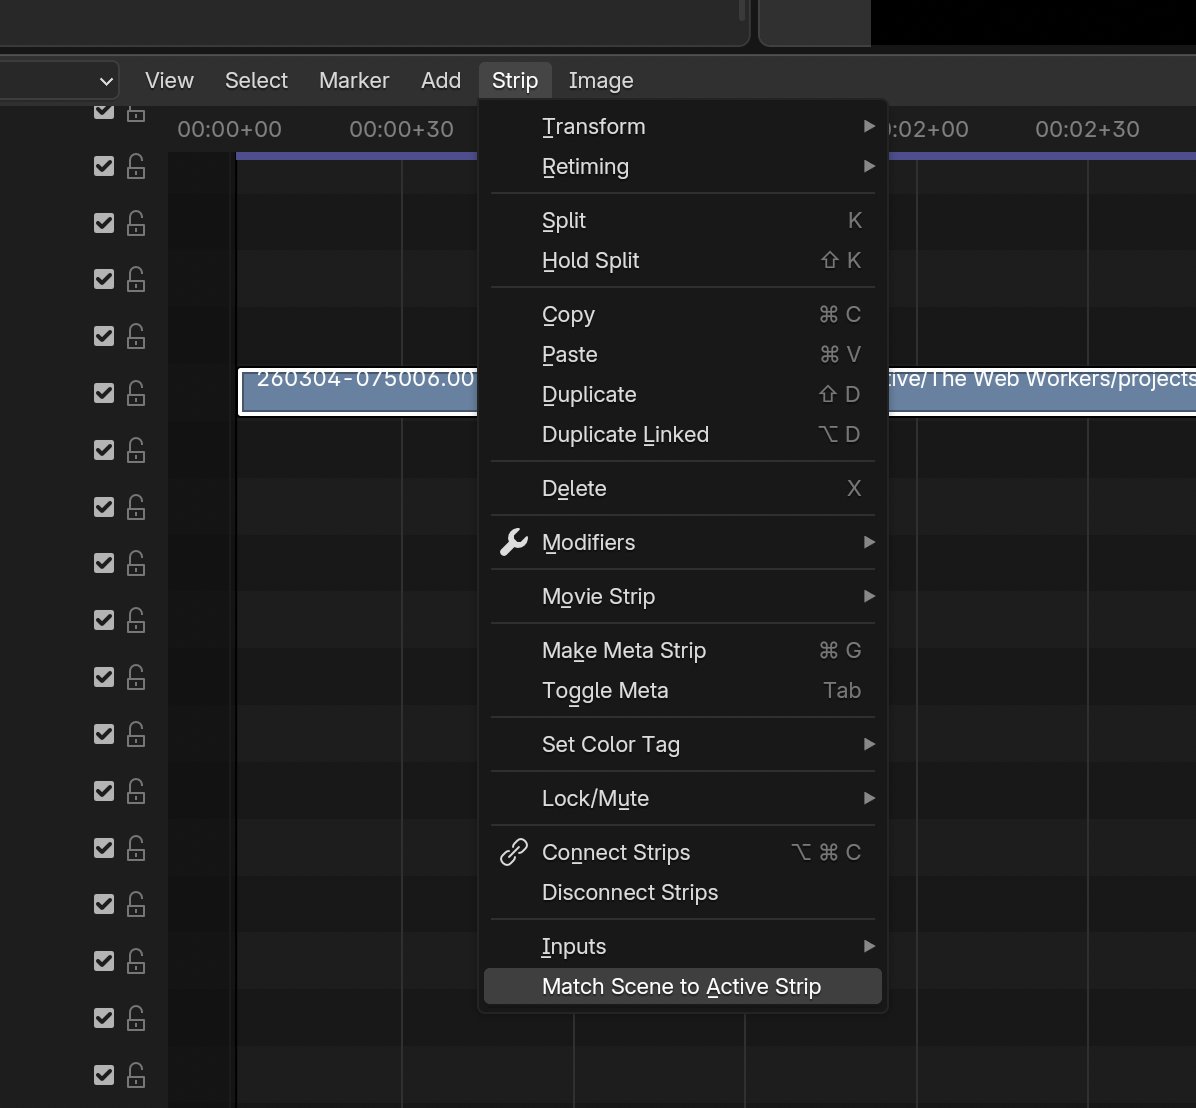
Task: Click Make Meta Strip
Action: click(683, 650)
